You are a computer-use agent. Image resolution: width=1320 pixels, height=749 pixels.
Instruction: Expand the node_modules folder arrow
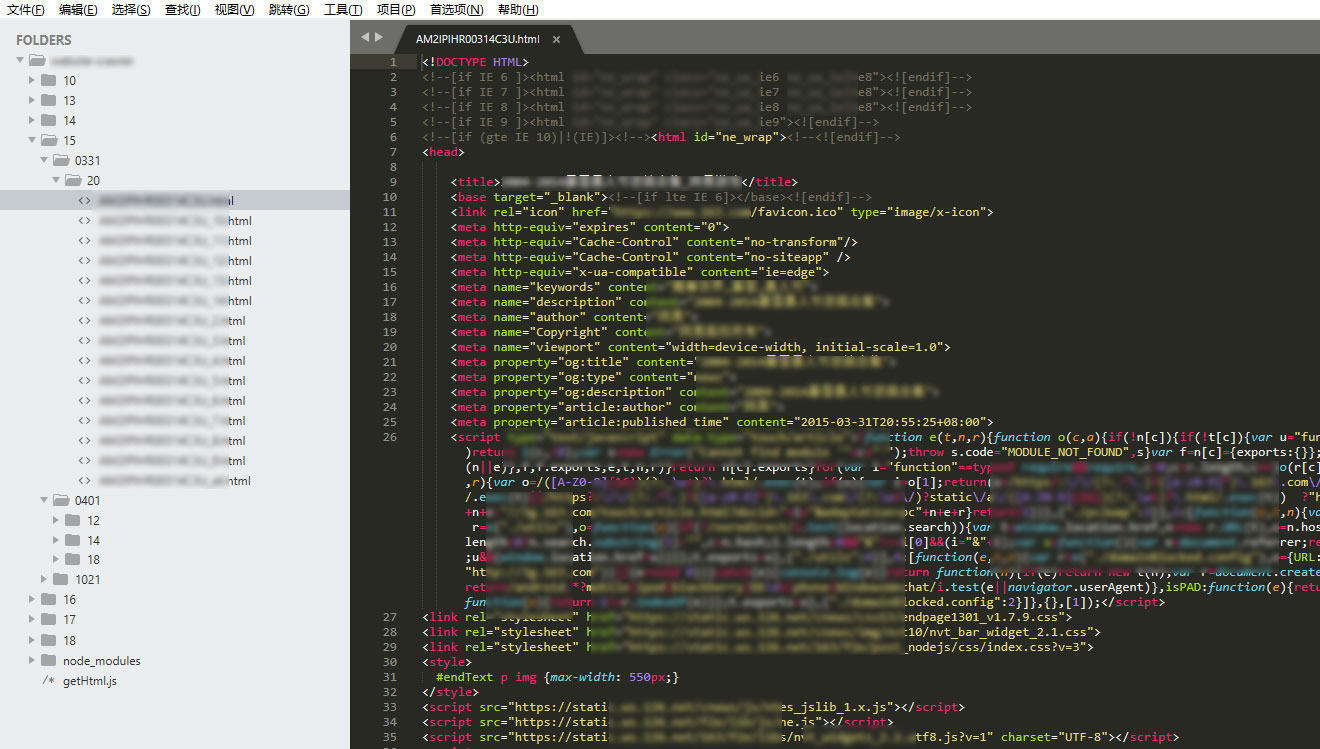coord(32,660)
